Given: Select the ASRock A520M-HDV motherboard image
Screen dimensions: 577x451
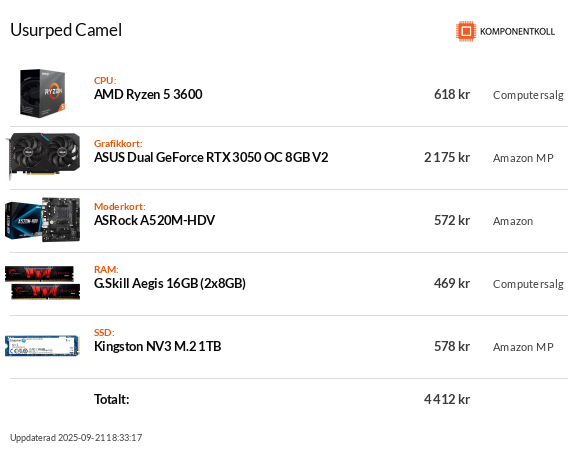Looking at the screenshot, I should (43, 220).
